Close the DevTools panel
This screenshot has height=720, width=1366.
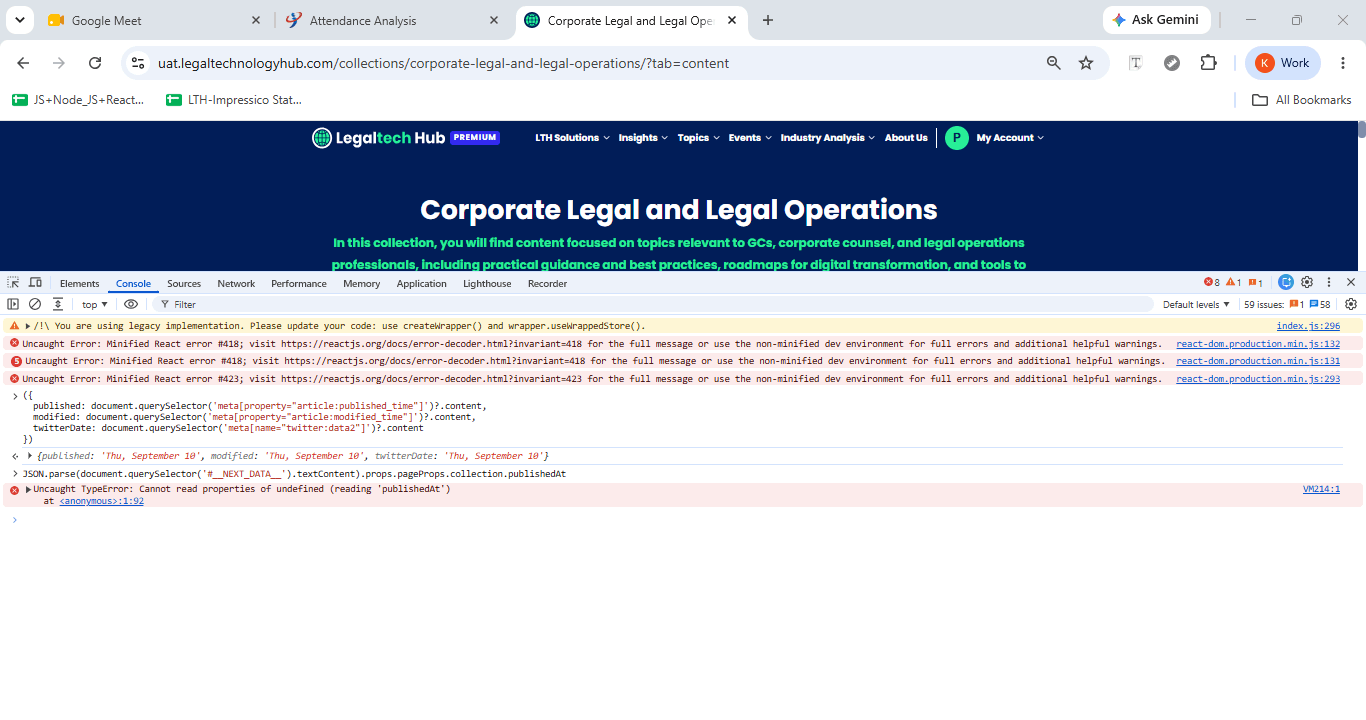pyautogui.click(x=1351, y=283)
